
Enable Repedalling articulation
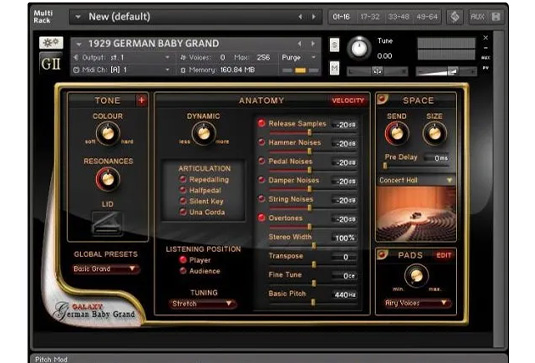click(183, 179)
